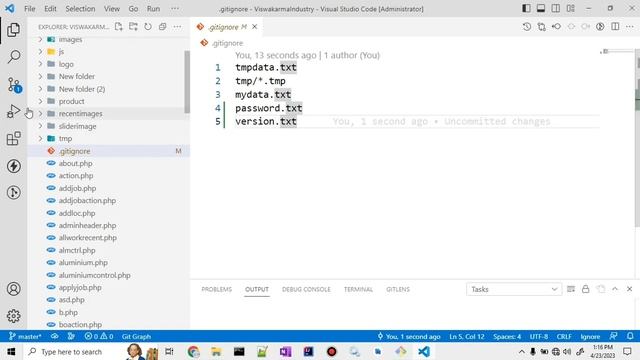Toggle secondary sidebar layout button

[x=556, y=9]
